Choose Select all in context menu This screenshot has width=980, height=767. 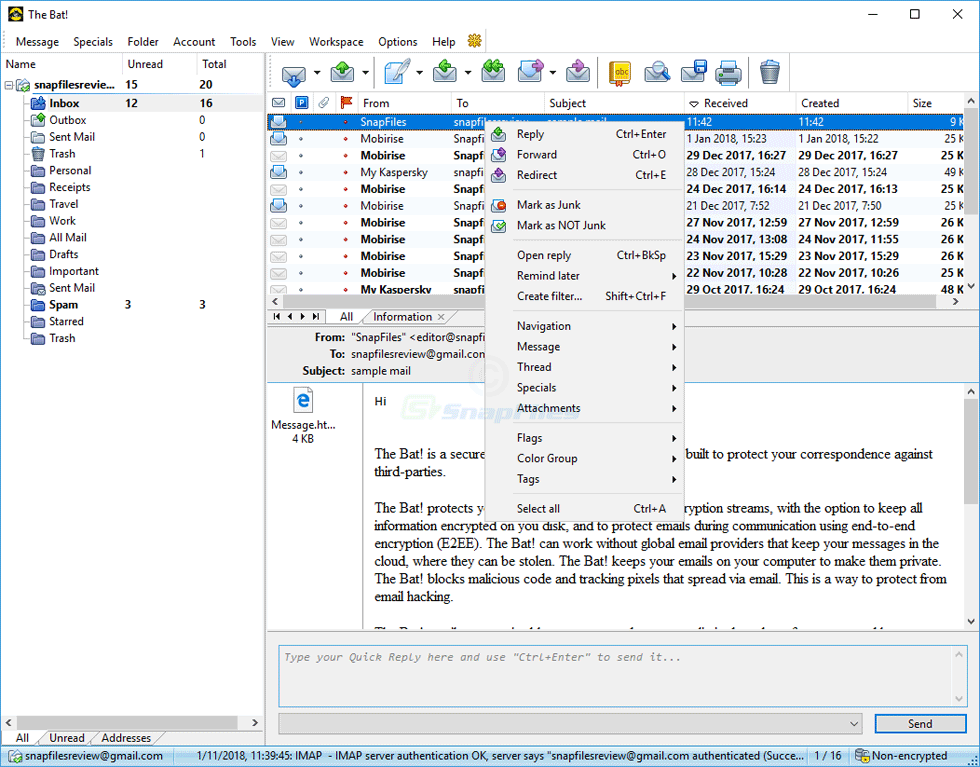coord(585,509)
